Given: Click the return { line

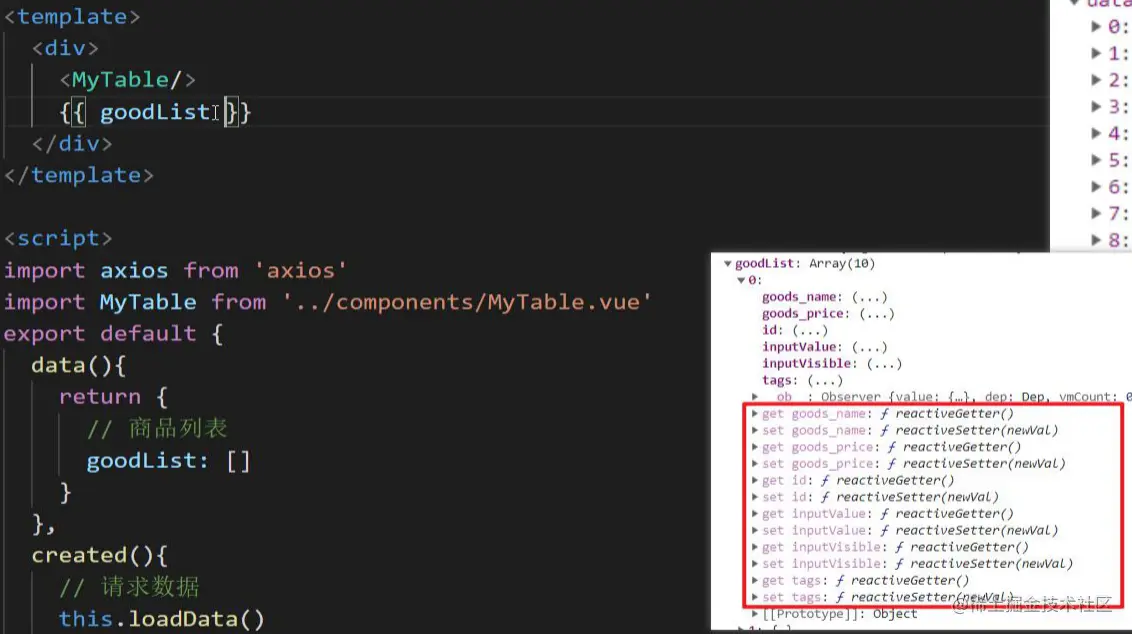Looking at the screenshot, I should point(113,397).
